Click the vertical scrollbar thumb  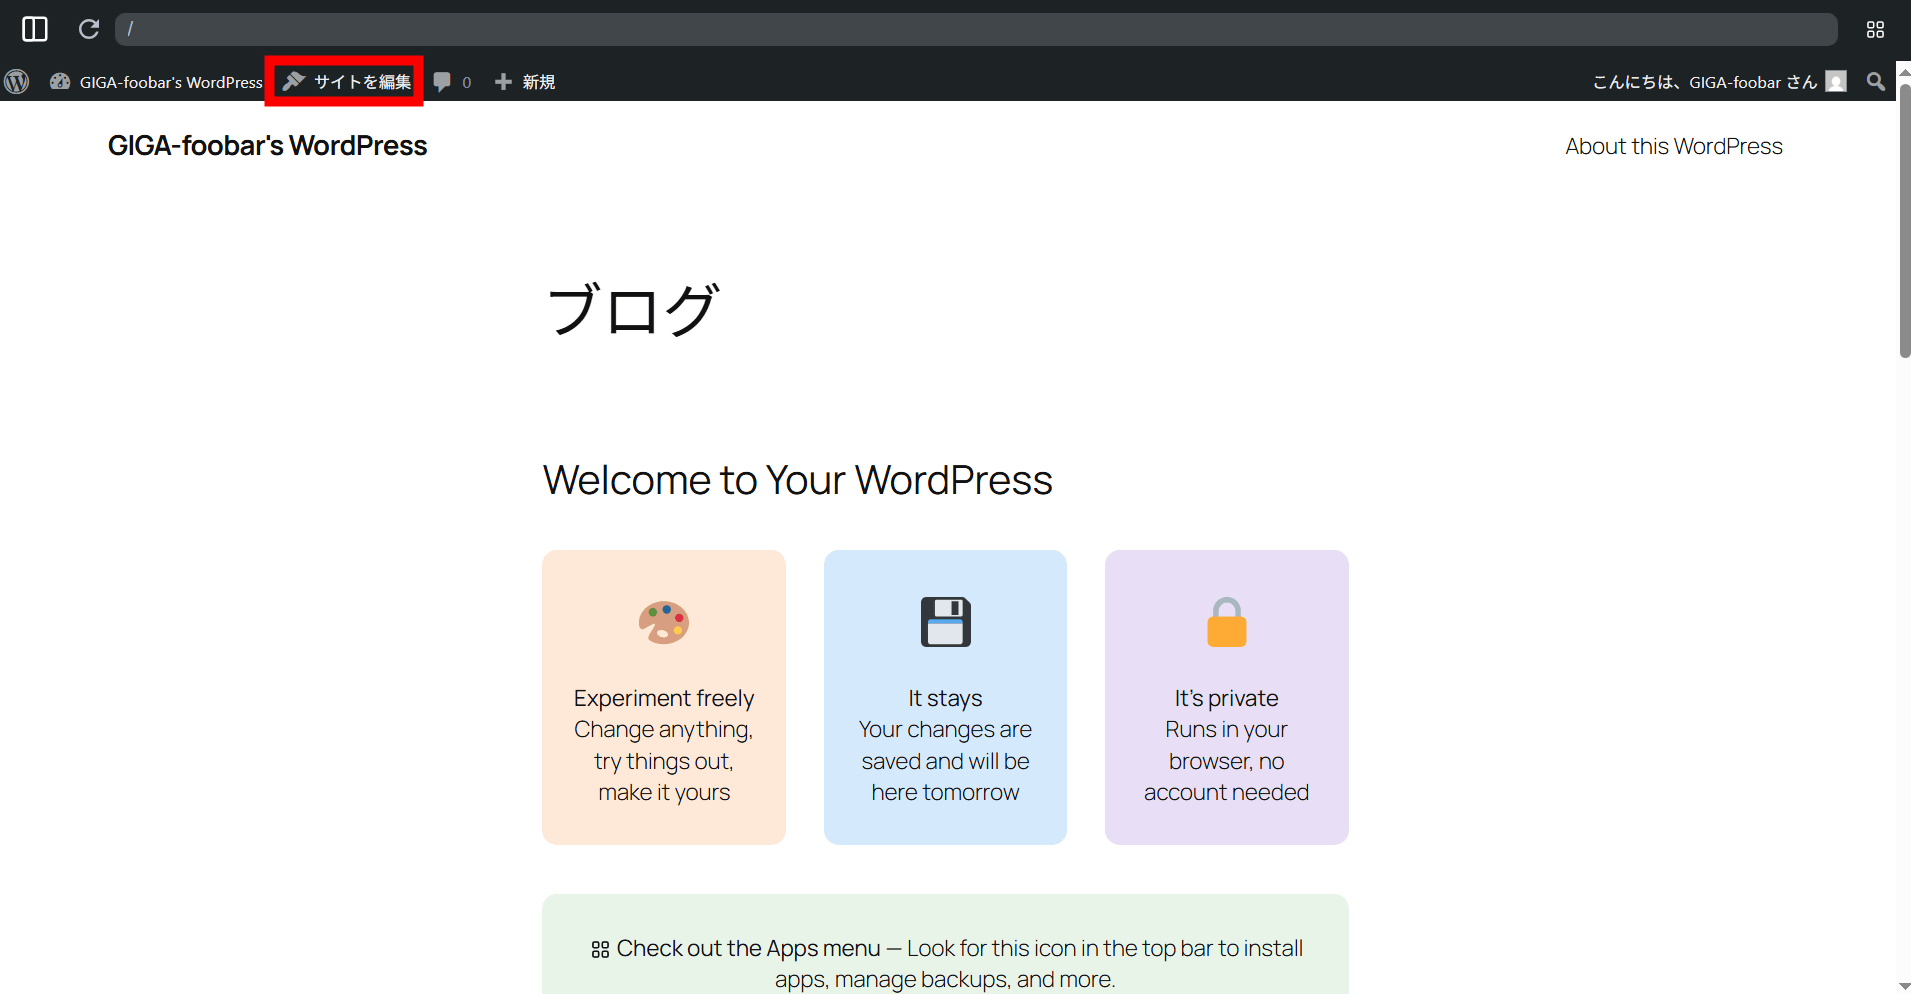pos(1904,220)
